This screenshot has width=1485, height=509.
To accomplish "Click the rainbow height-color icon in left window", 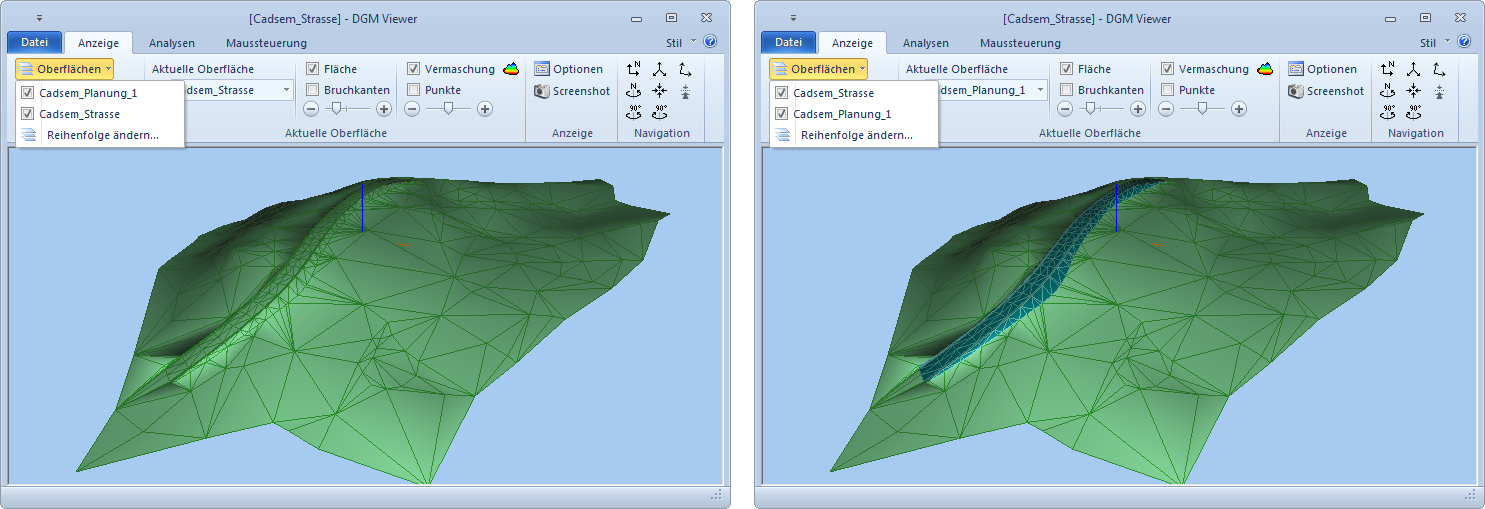I will pyautogui.click(x=512, y=69).
